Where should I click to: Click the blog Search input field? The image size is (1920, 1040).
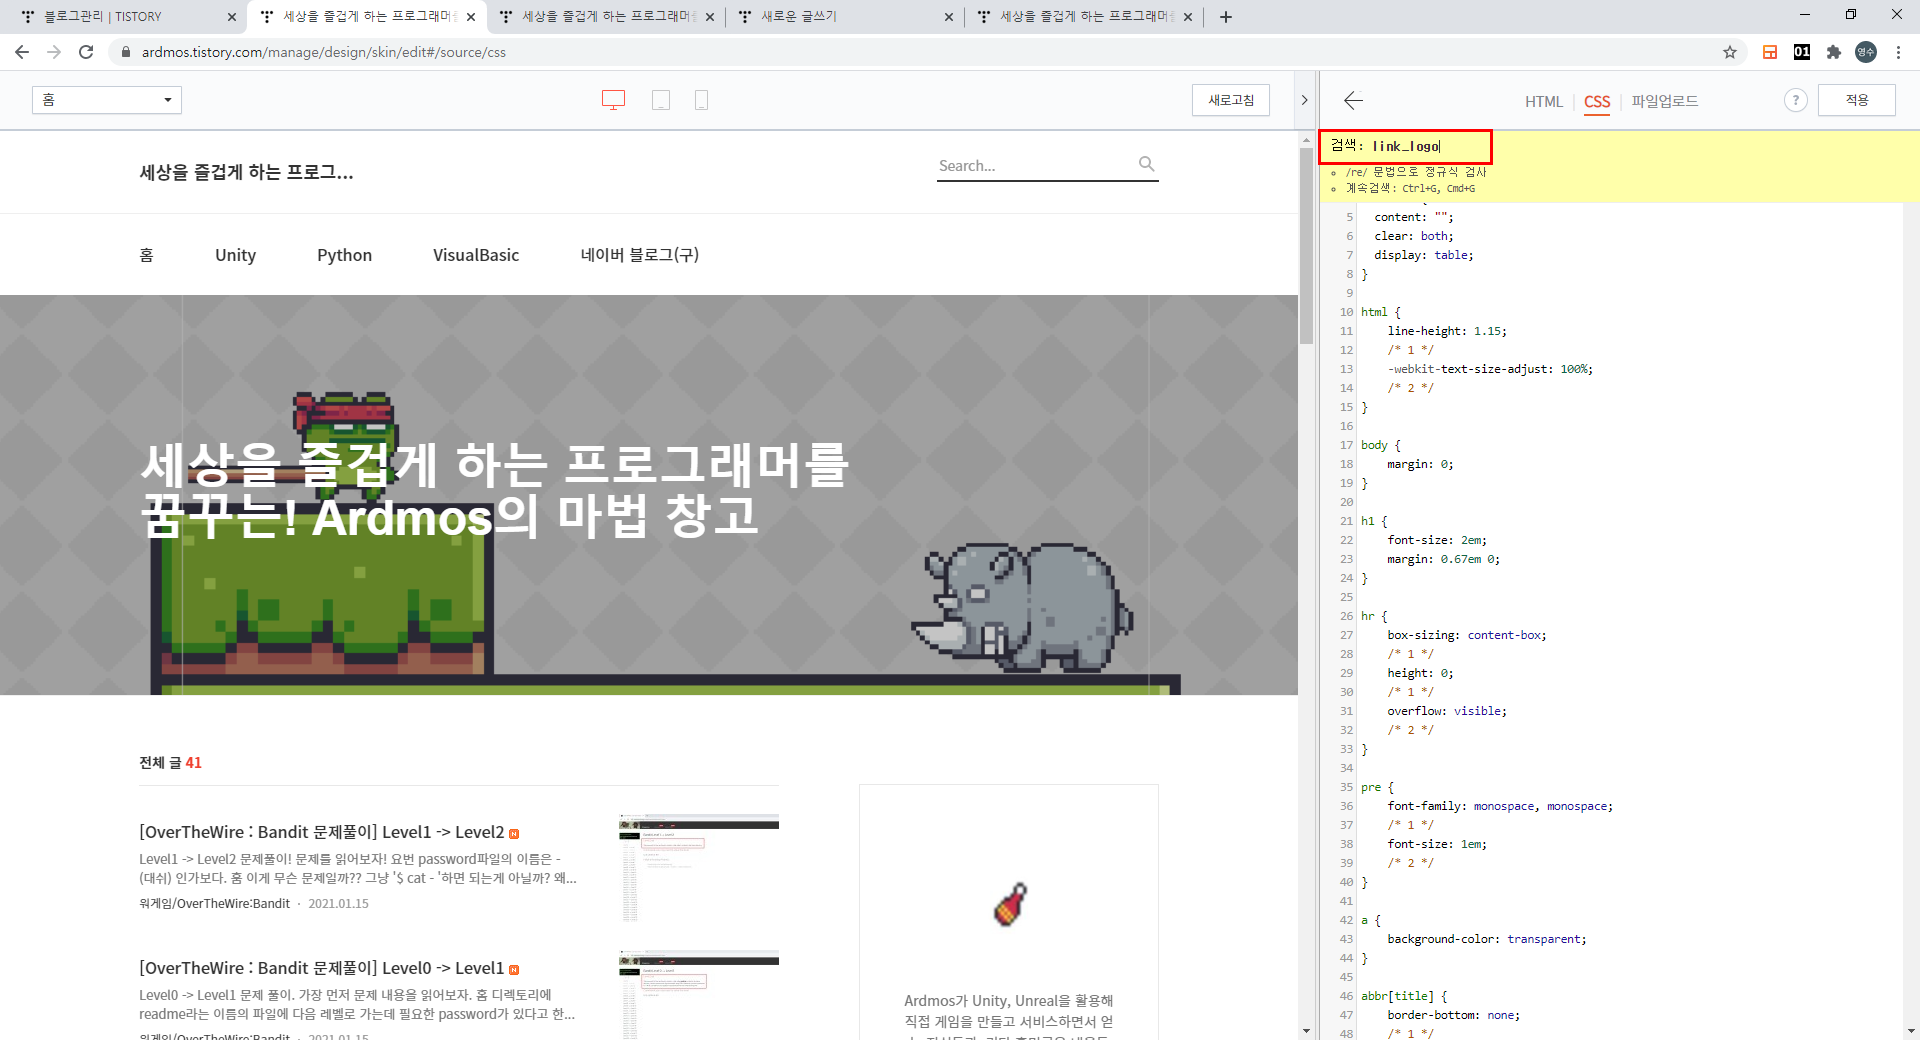[x=1035, y=166]
